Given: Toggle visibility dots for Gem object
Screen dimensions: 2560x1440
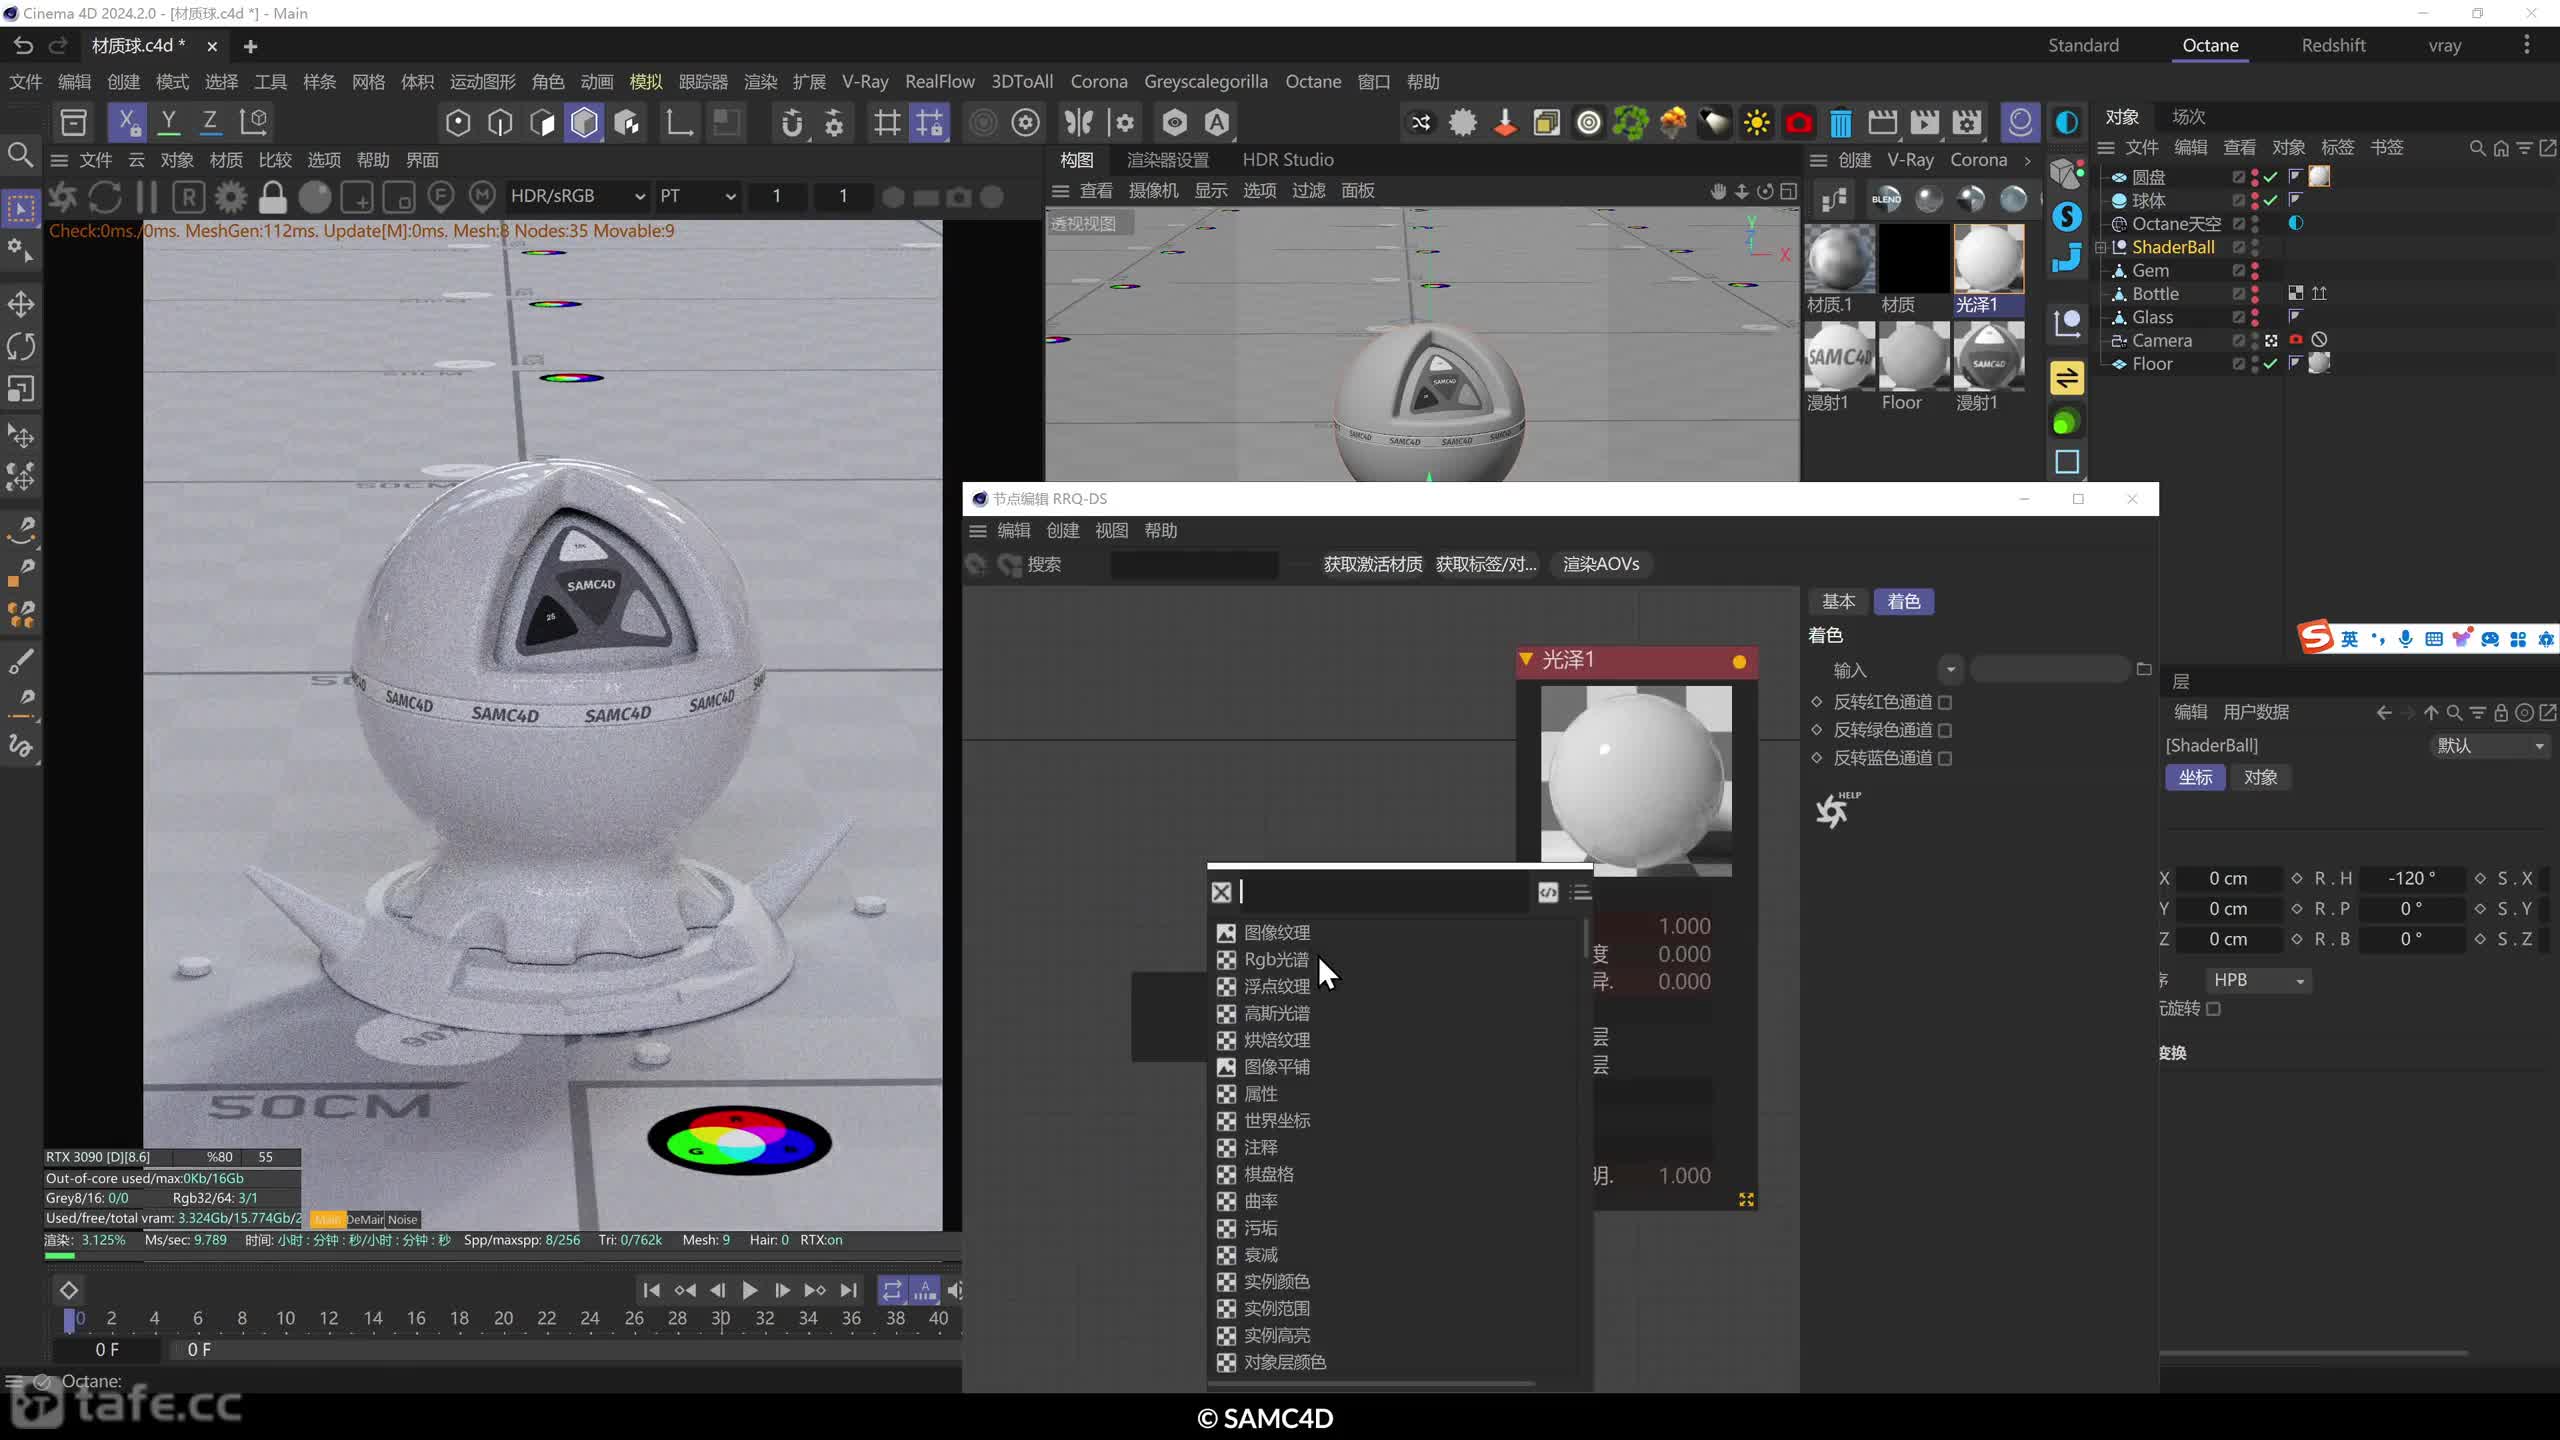Looking at the screenshot, I should (2255, 270).
